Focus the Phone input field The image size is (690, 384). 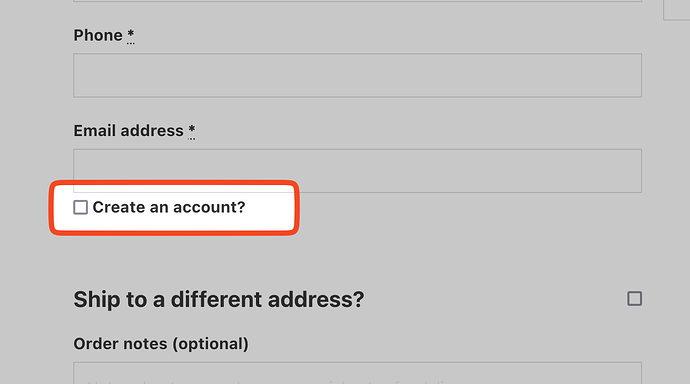[x=357, y=75]
